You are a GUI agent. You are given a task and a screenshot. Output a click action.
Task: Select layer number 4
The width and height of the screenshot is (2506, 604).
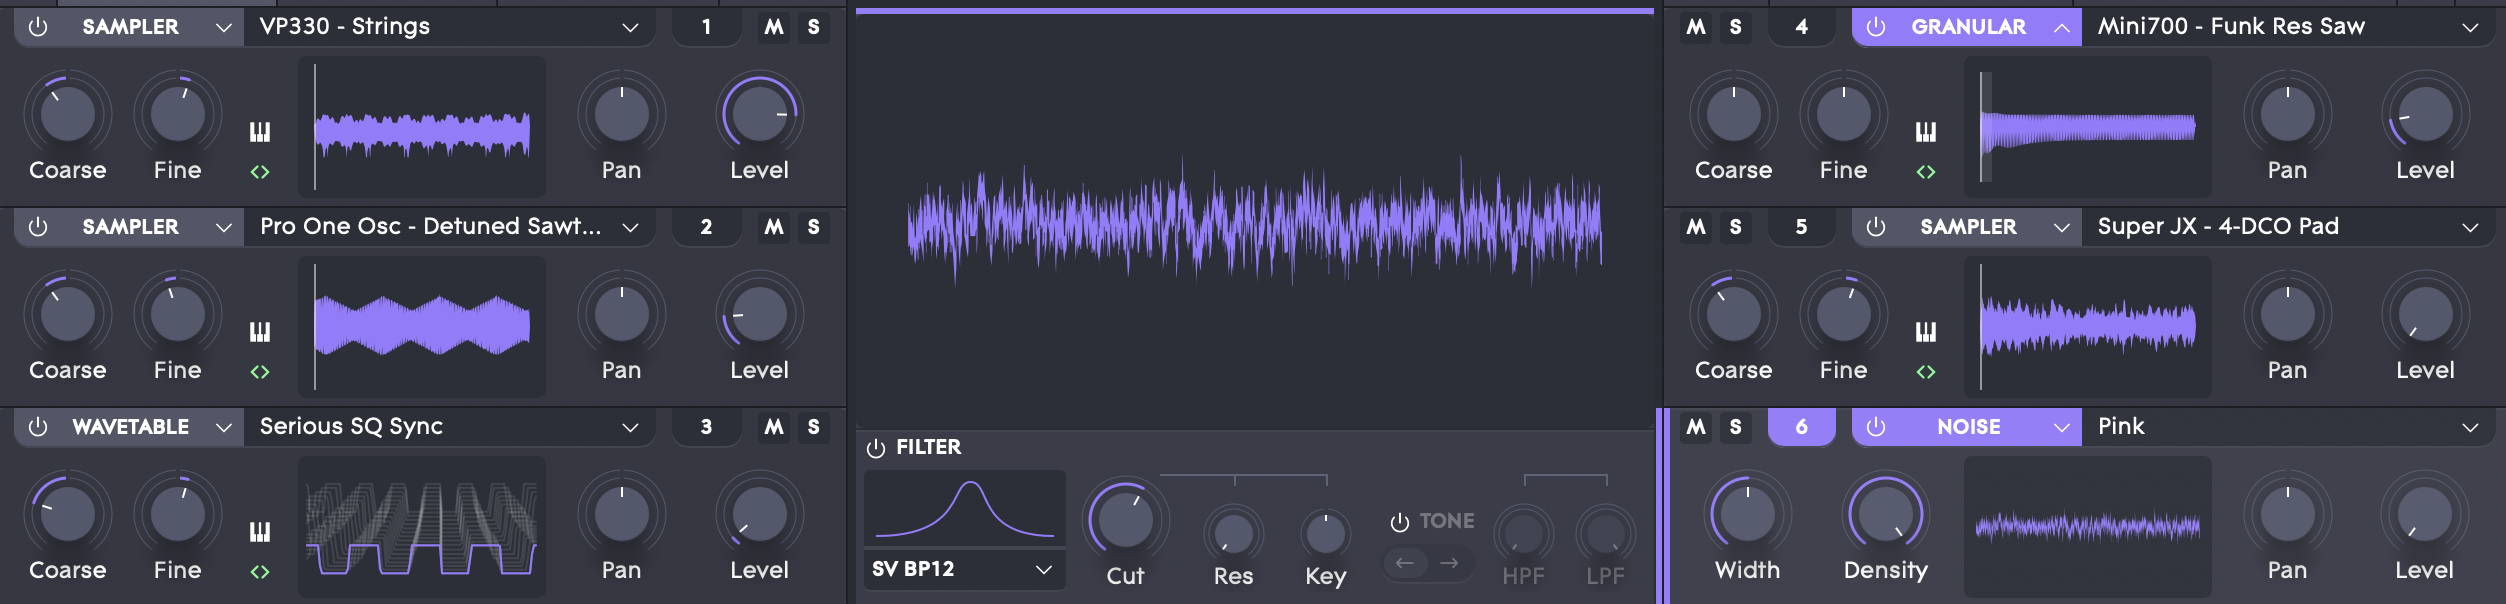click(x=1802, y=27)
